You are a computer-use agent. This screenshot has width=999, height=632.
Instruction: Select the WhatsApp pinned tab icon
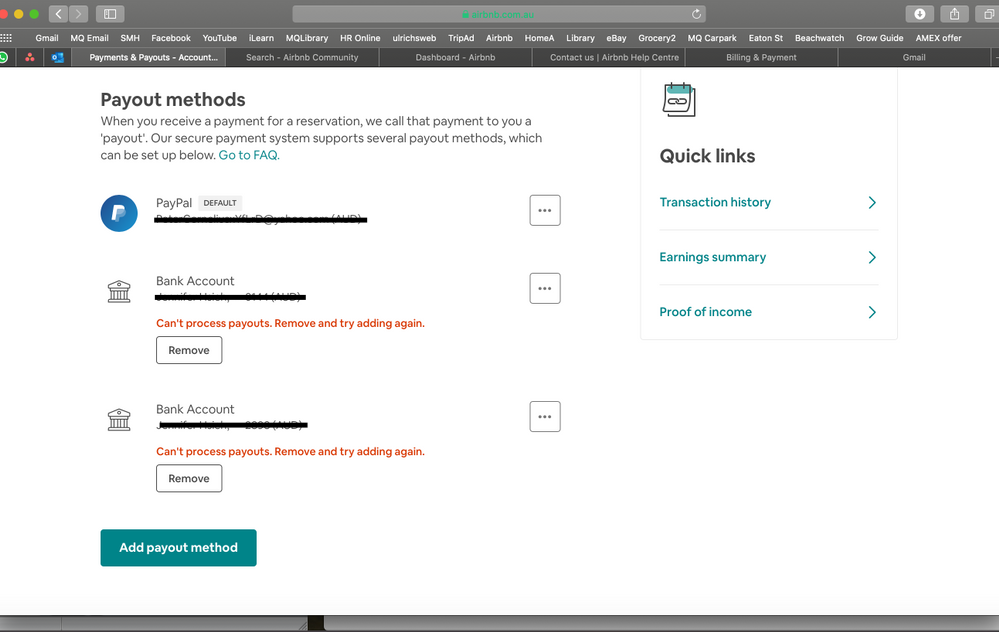[6, 57]
